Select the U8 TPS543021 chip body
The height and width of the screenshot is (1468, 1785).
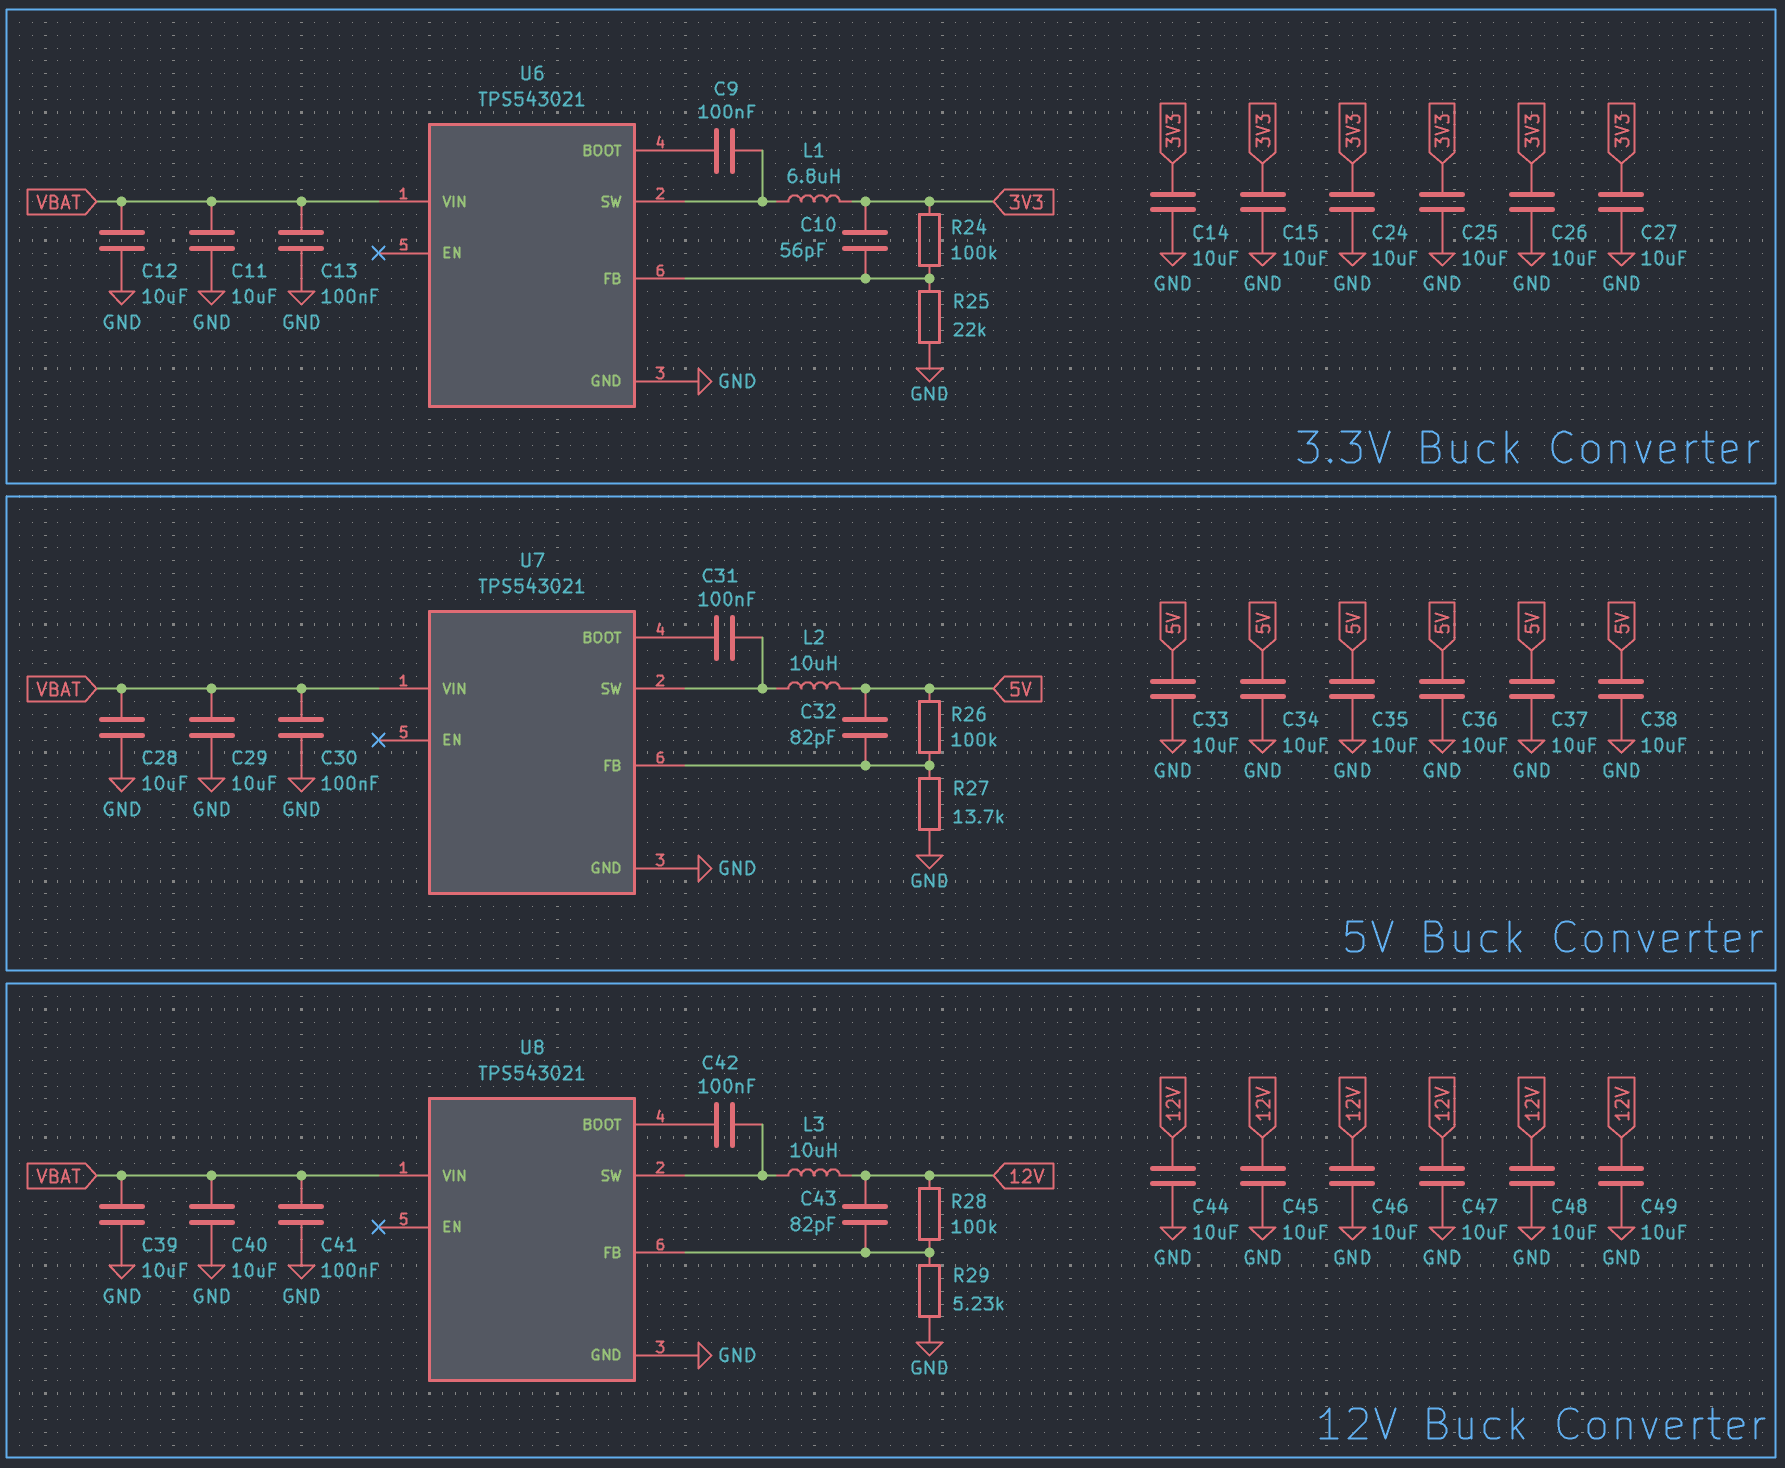(x=531, y=1239)
